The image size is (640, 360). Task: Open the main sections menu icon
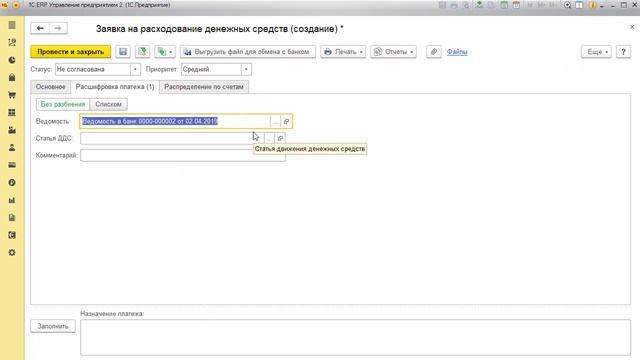click(x=12, y=25)
